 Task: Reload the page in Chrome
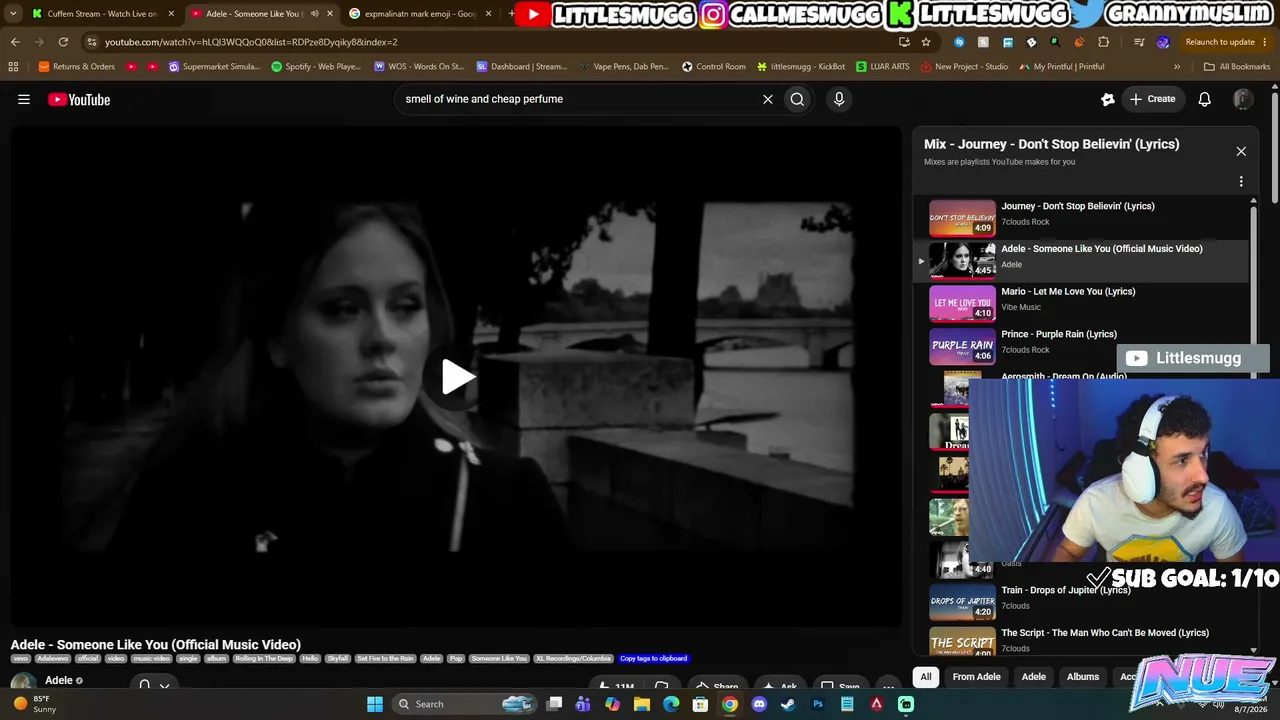(63, 42)
